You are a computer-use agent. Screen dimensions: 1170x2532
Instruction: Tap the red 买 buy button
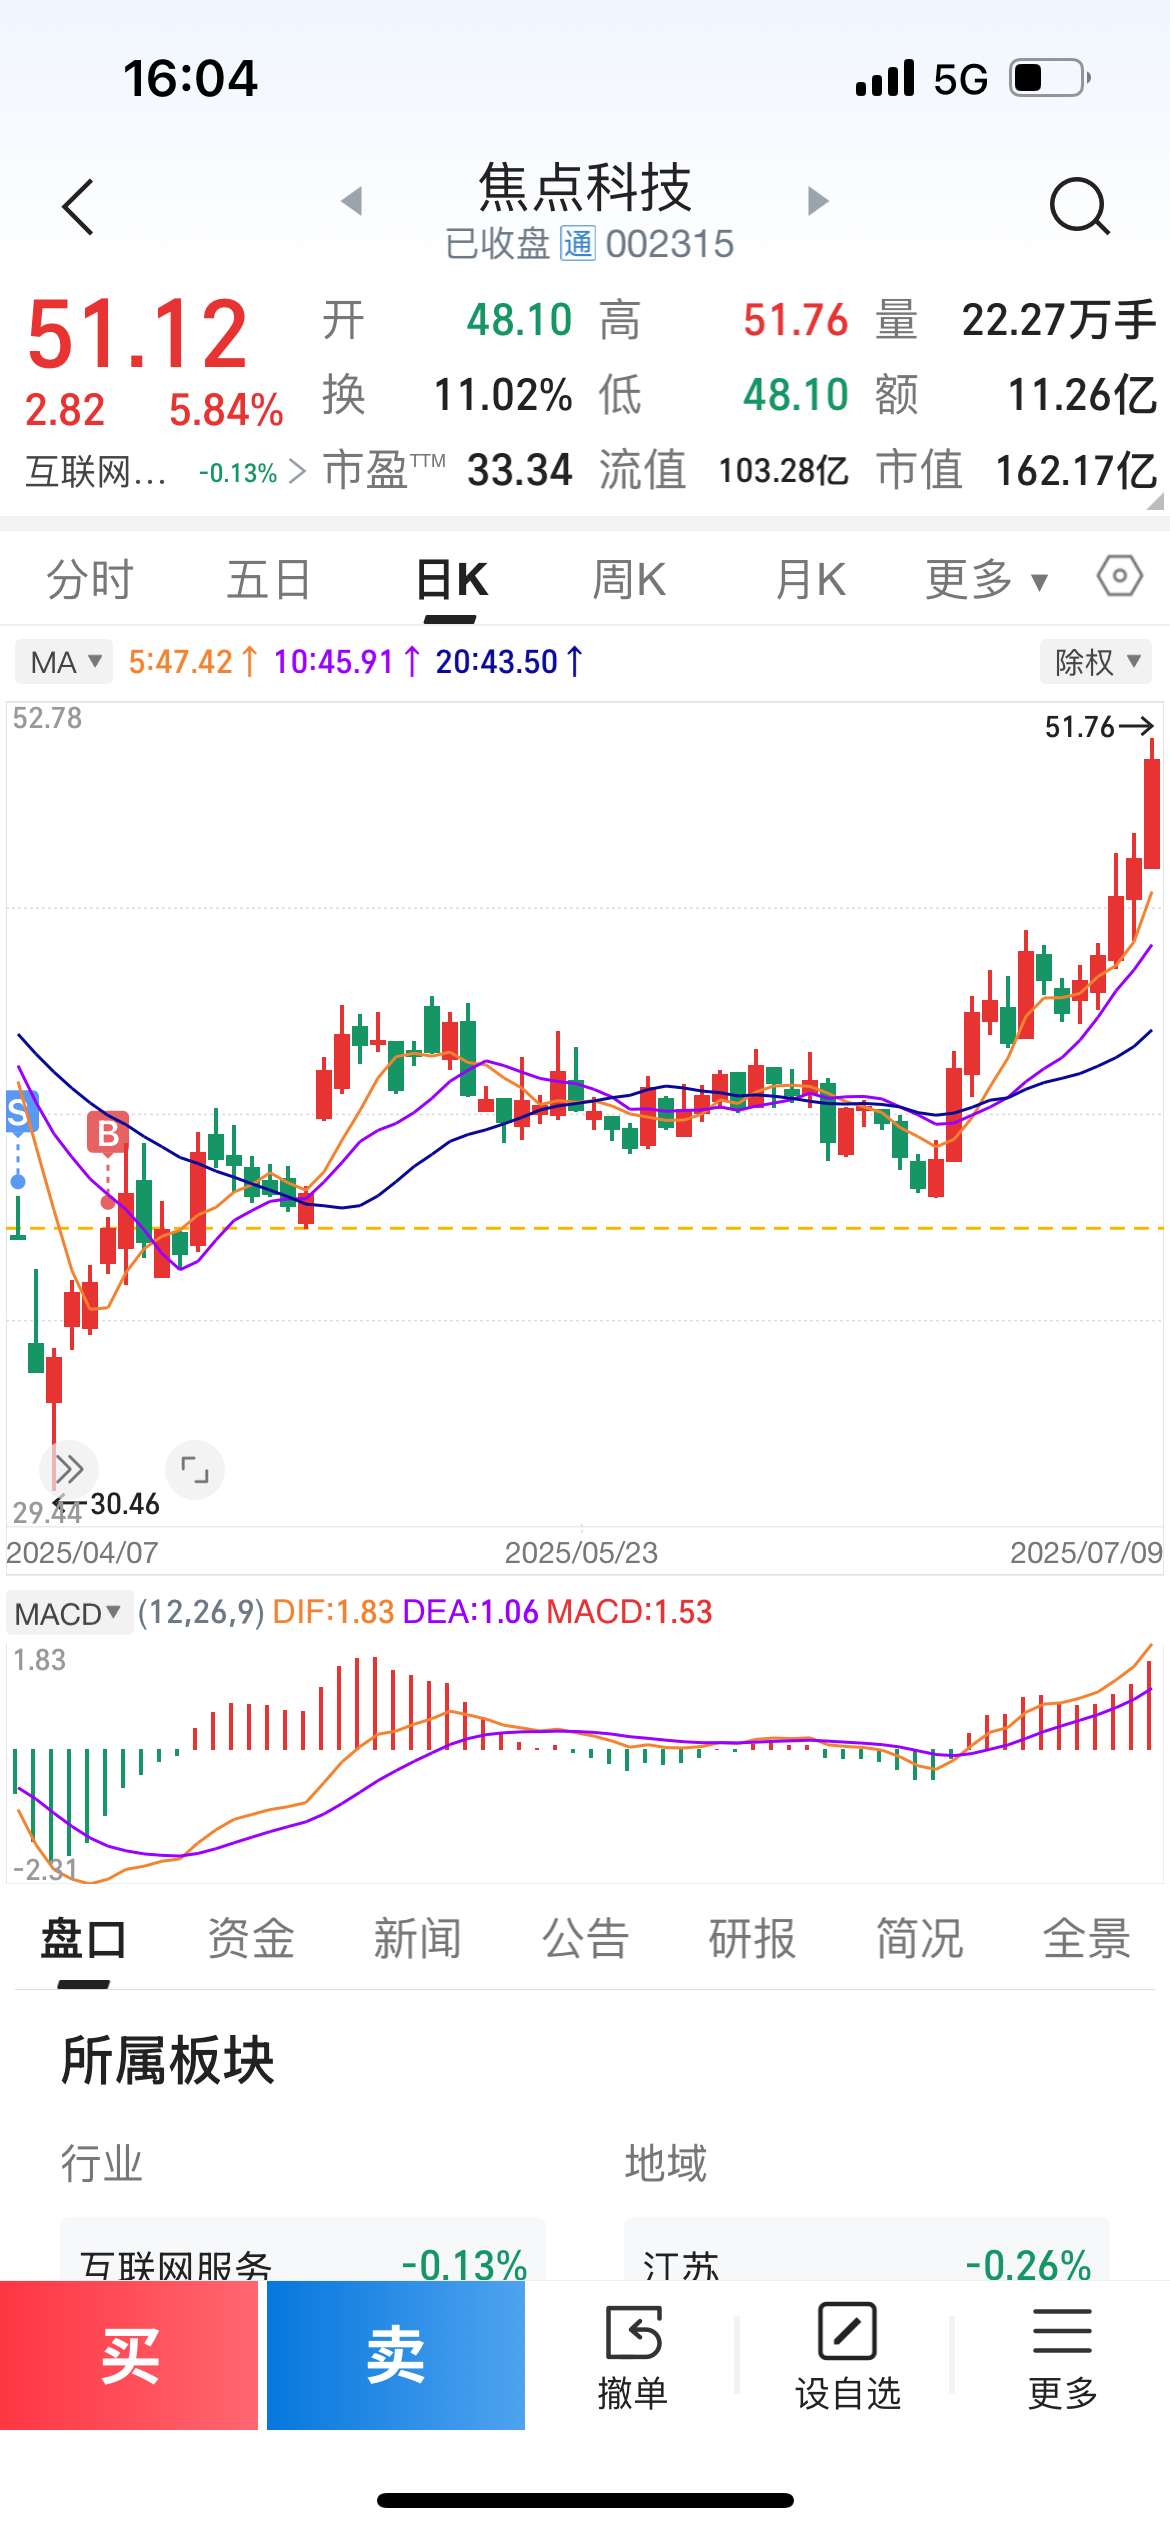[129, 2355]
